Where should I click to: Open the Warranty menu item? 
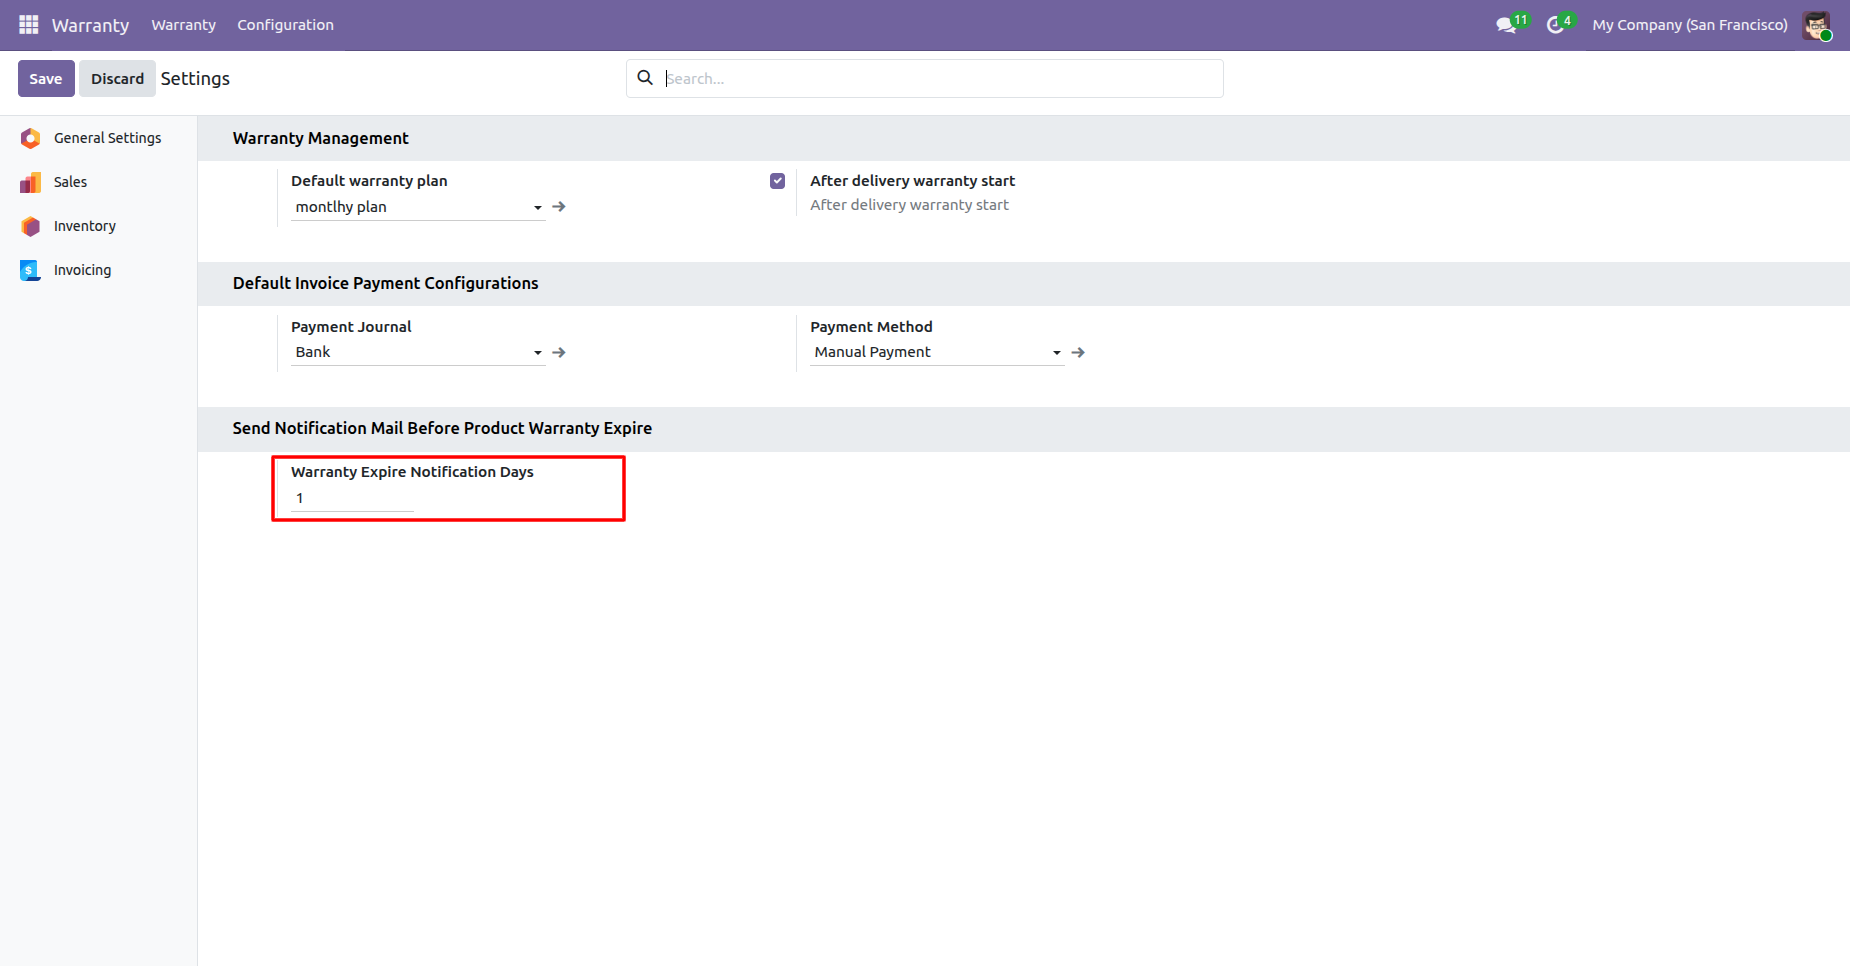[x=183, y=25]
